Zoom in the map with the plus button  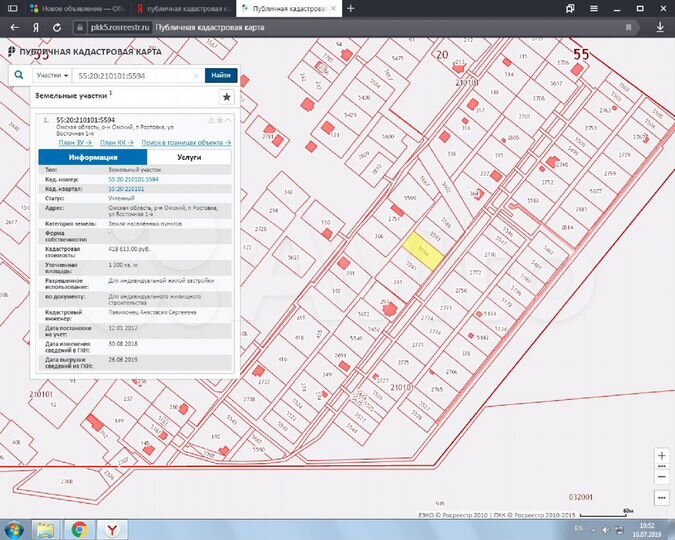(x=662, y=456)
